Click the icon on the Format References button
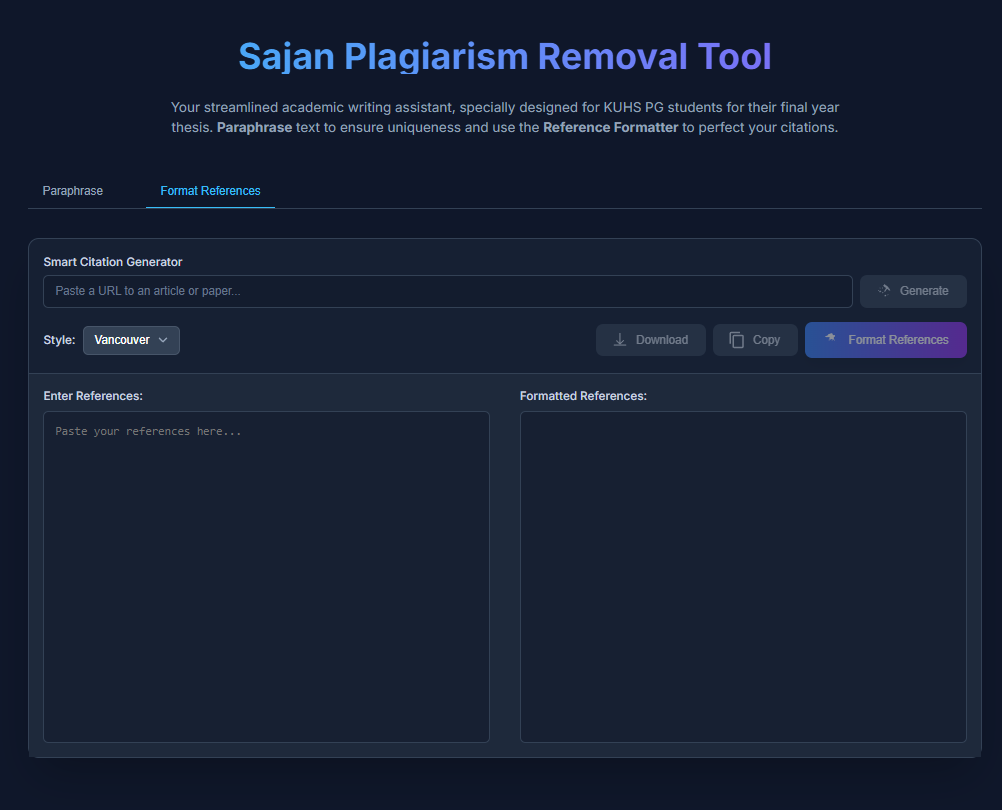 pyautogui.click(x=830, y=339)
